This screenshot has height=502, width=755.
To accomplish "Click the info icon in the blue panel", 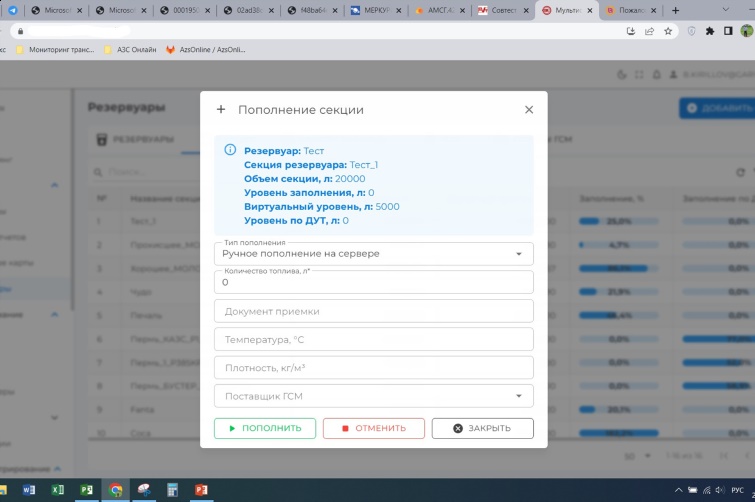I will click(x=230, y=150).
